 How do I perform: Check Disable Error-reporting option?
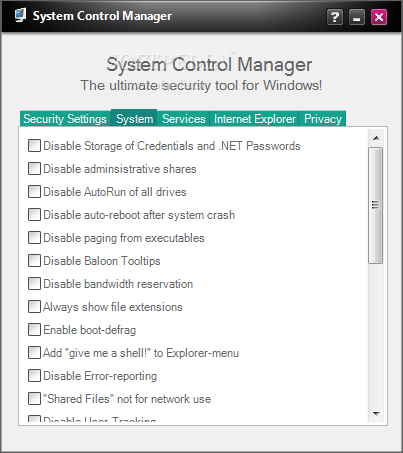34,376
